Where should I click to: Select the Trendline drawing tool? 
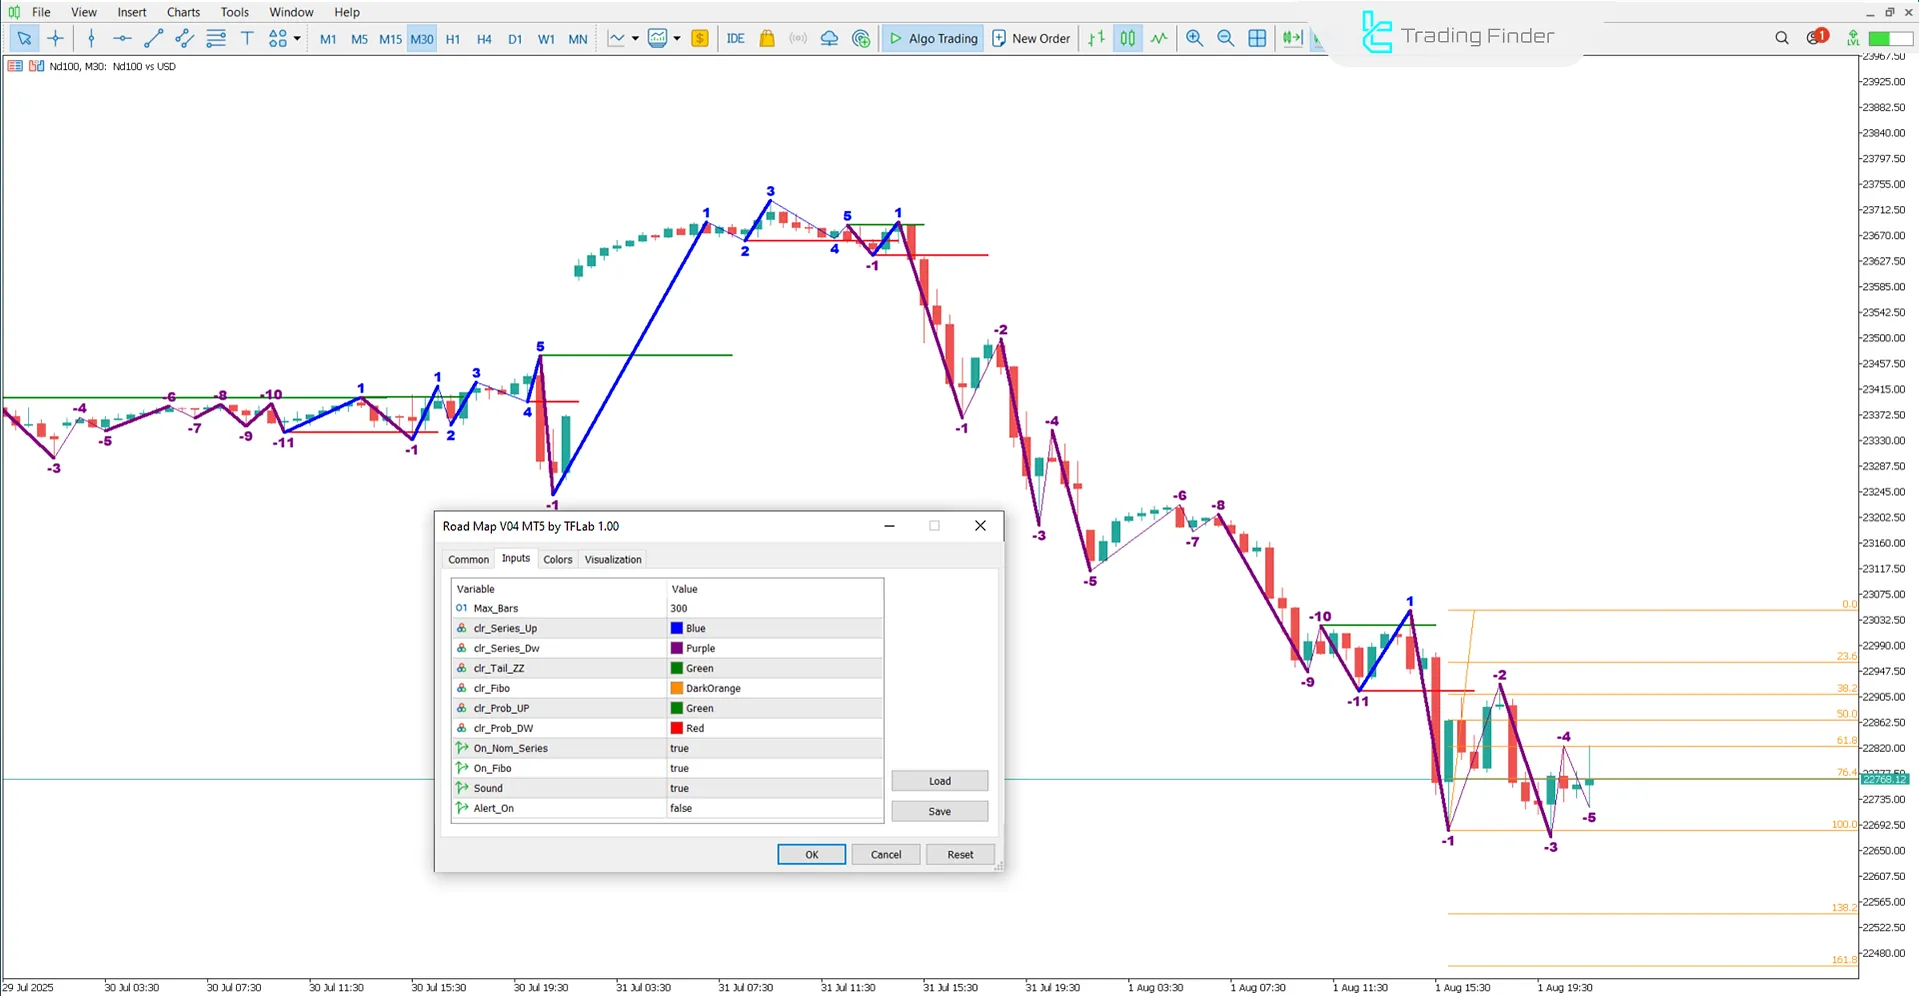point(153,38)
